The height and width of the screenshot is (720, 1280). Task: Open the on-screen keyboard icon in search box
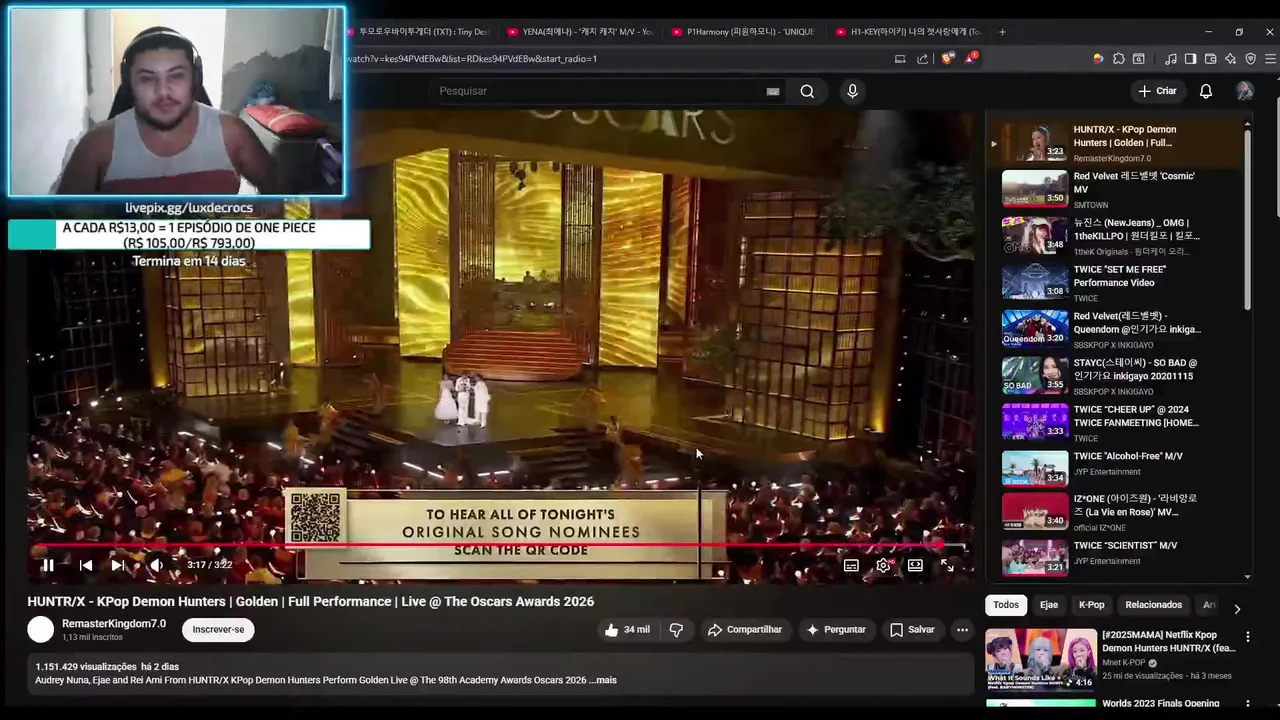773,91
